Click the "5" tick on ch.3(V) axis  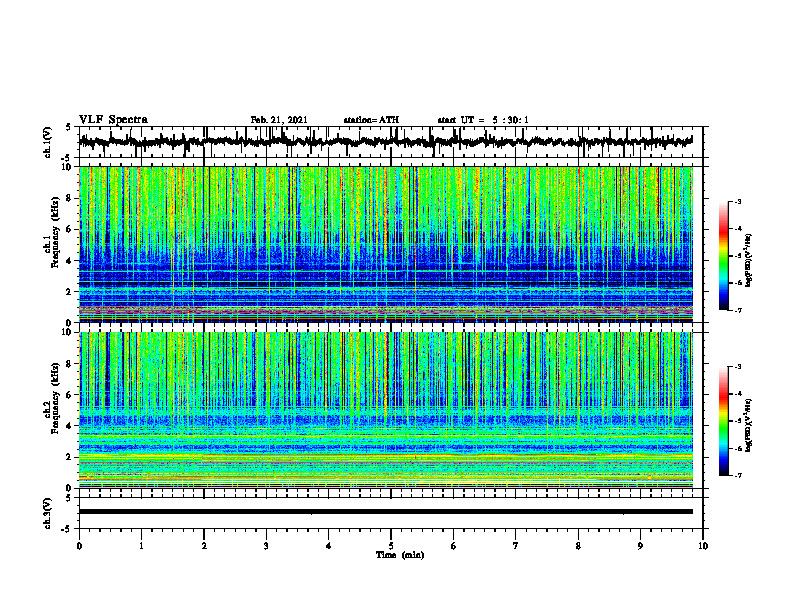[x=68, y=498]
